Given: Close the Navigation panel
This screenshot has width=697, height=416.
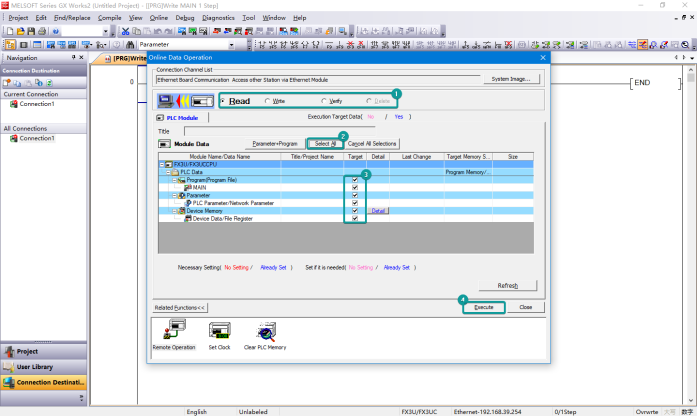Looking at the screenshot, I should 81,57.
